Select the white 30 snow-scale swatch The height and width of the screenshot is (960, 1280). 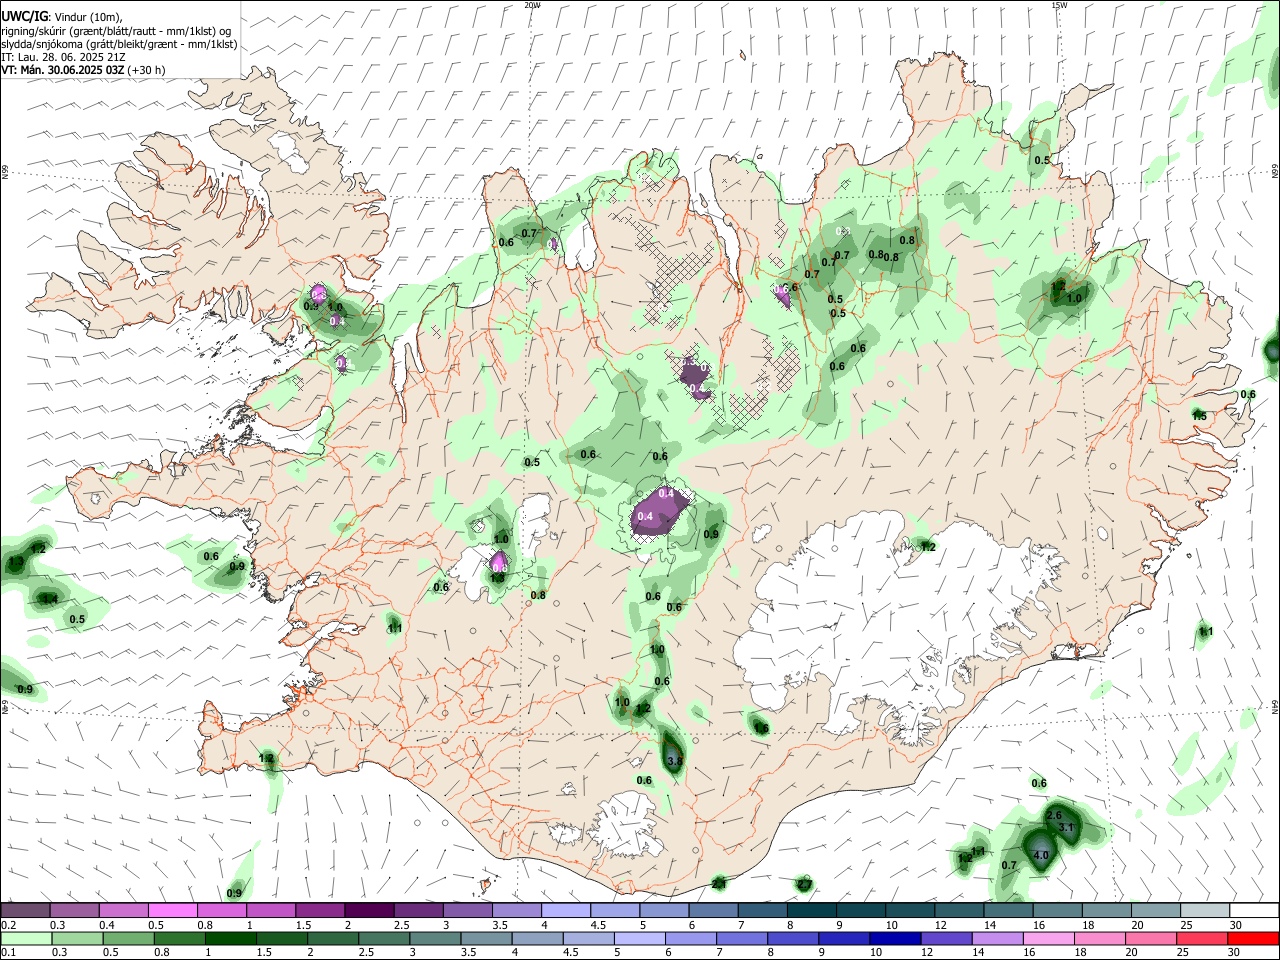(1254, 910)
